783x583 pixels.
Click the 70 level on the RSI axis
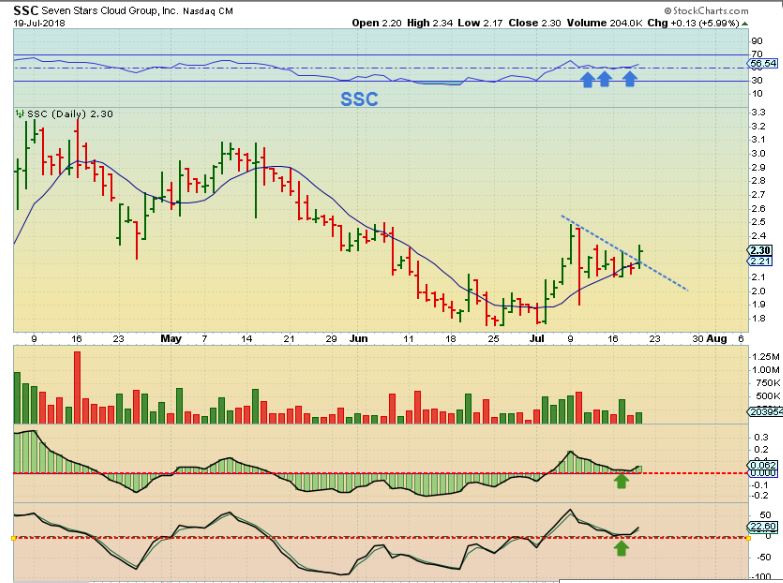pos(757,54)
